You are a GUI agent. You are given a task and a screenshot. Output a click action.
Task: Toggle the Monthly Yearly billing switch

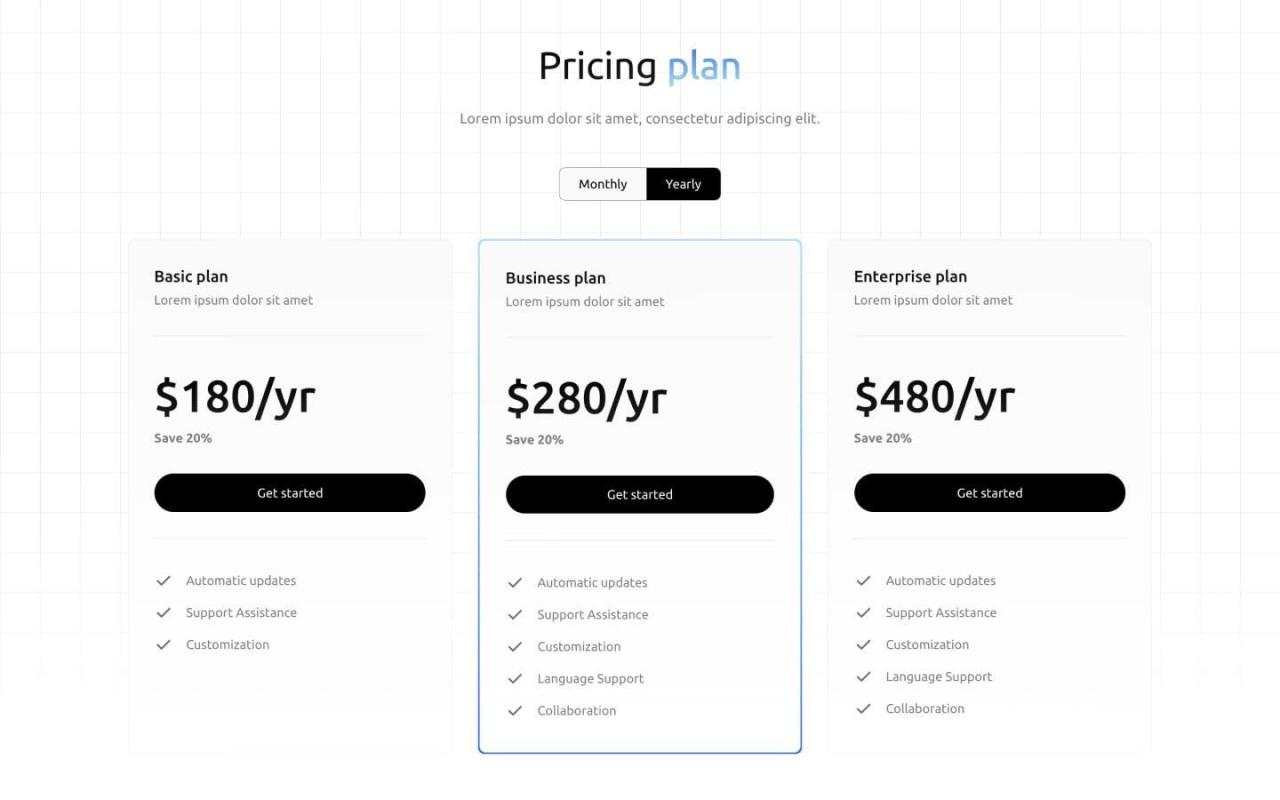click(x=640, y=184)
